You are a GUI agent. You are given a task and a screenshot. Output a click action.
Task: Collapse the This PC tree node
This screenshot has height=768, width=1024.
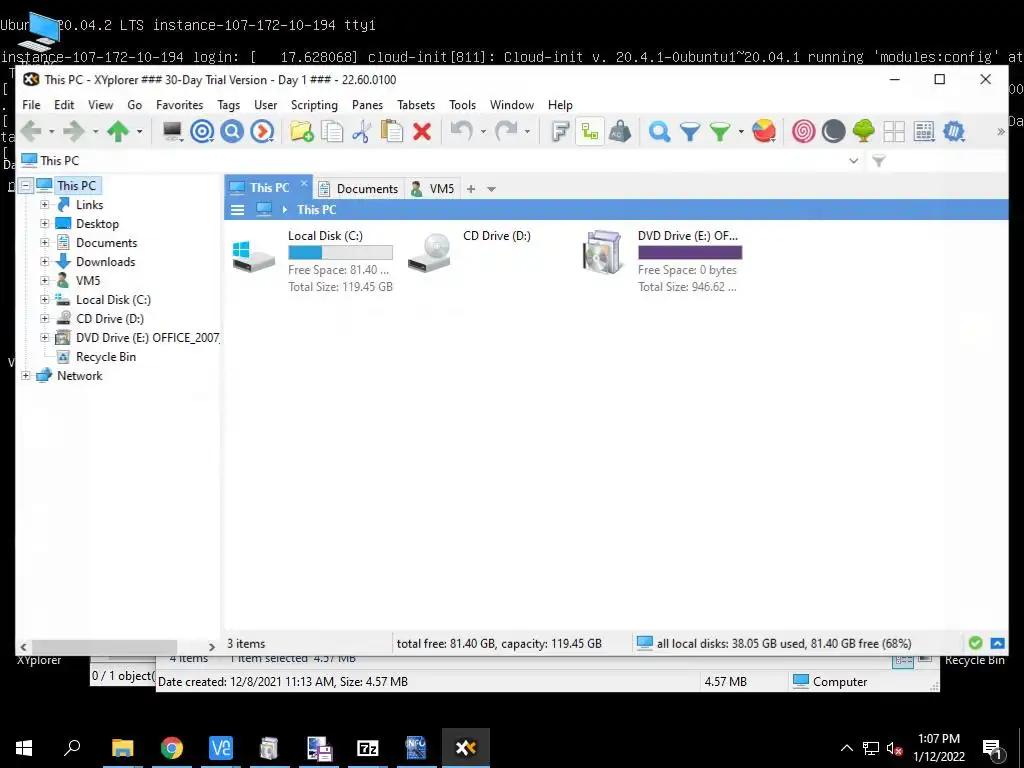pyautogui.click(x=25, y=185)
